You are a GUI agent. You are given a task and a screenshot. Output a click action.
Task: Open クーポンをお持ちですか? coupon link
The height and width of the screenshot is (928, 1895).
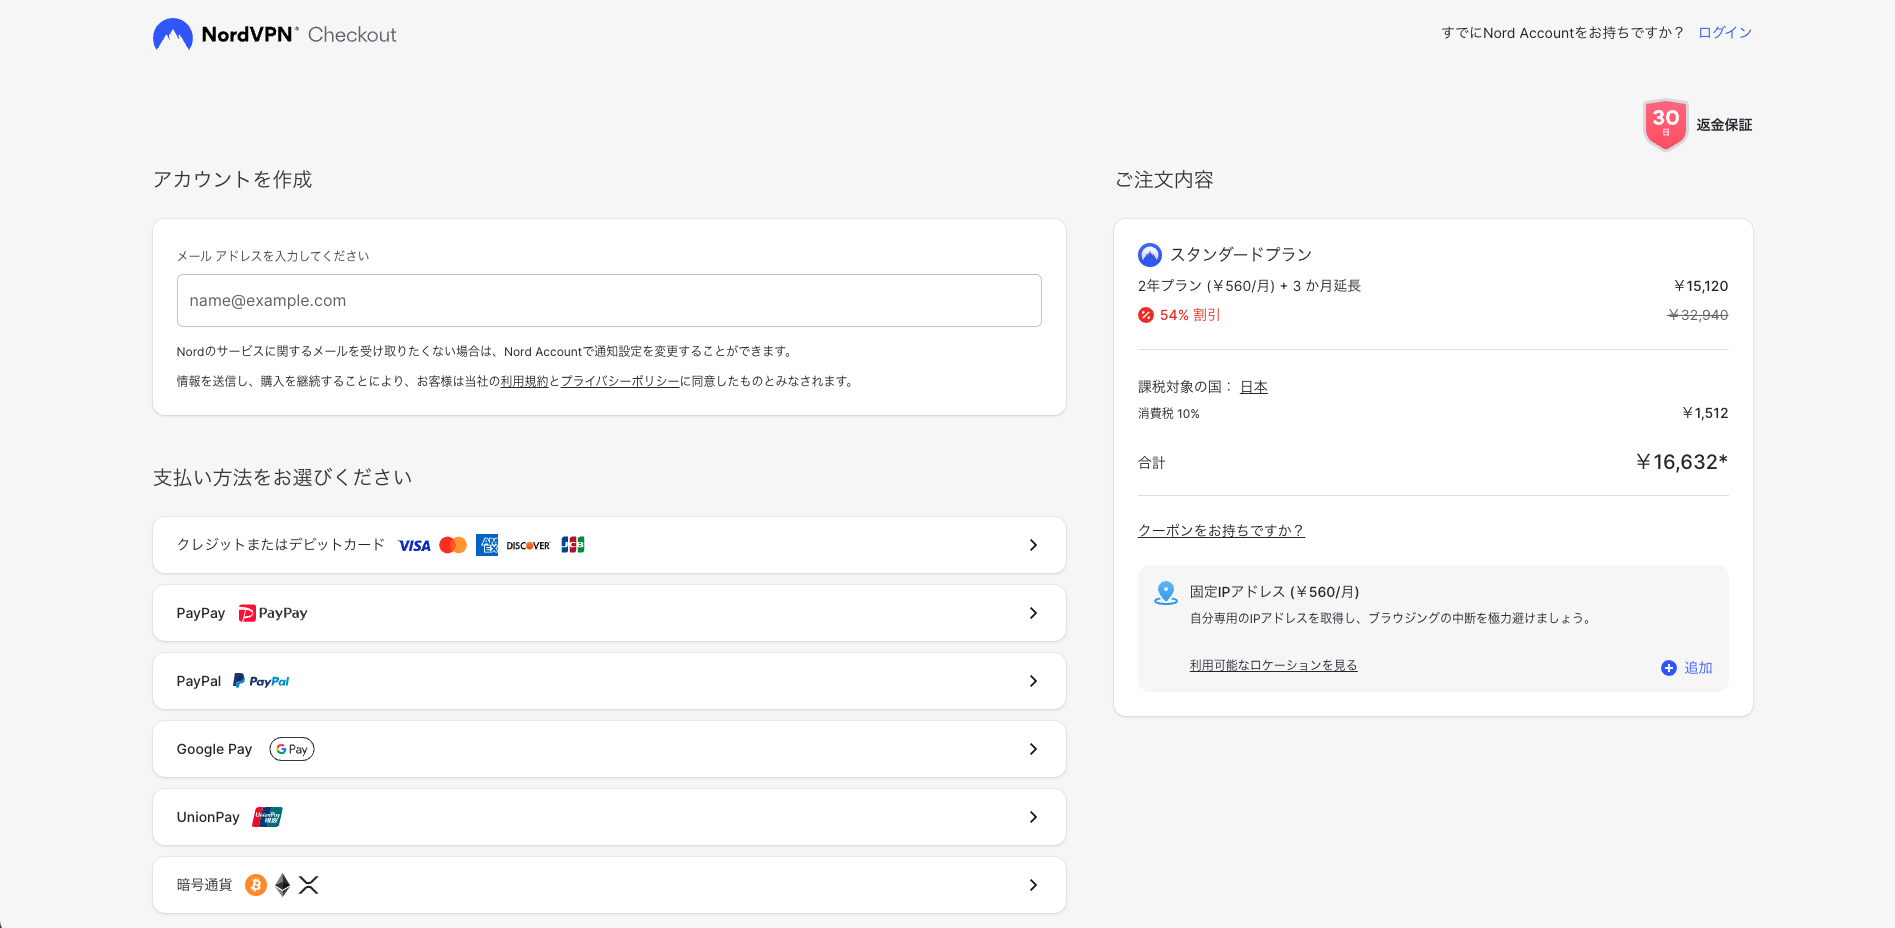tap(1221, 531)
